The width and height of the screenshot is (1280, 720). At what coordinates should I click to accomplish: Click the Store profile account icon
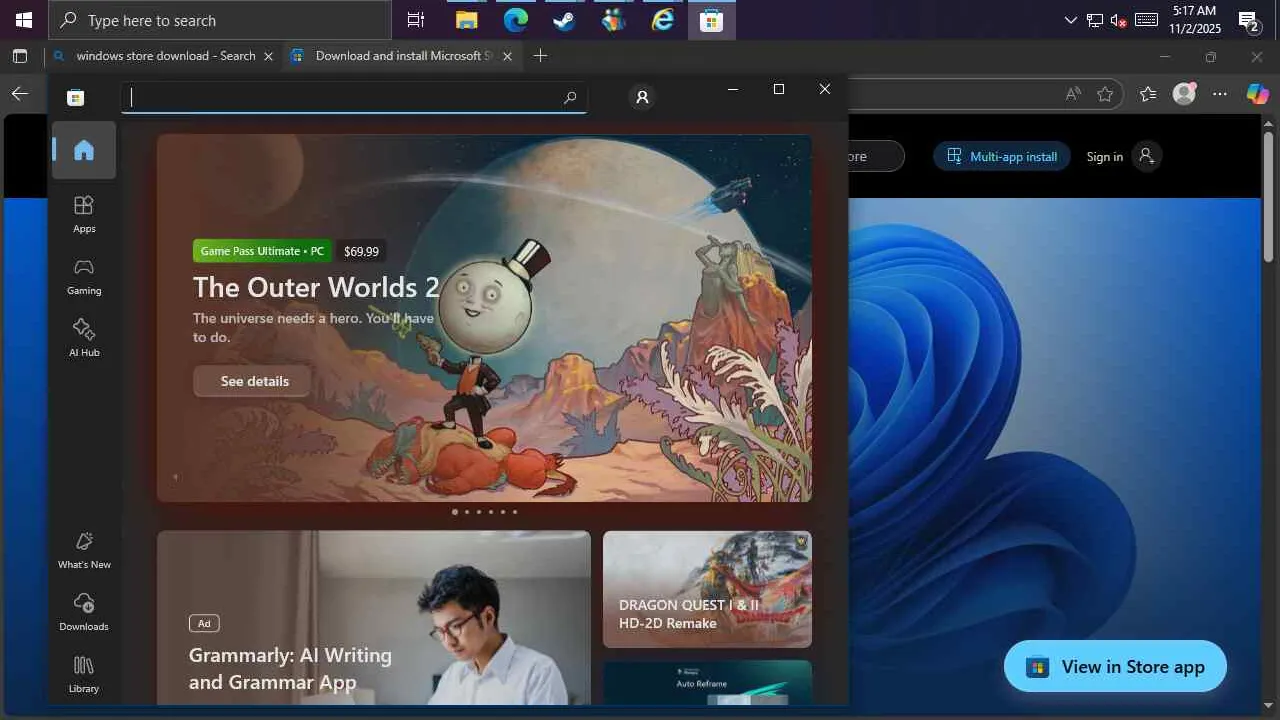642,97
